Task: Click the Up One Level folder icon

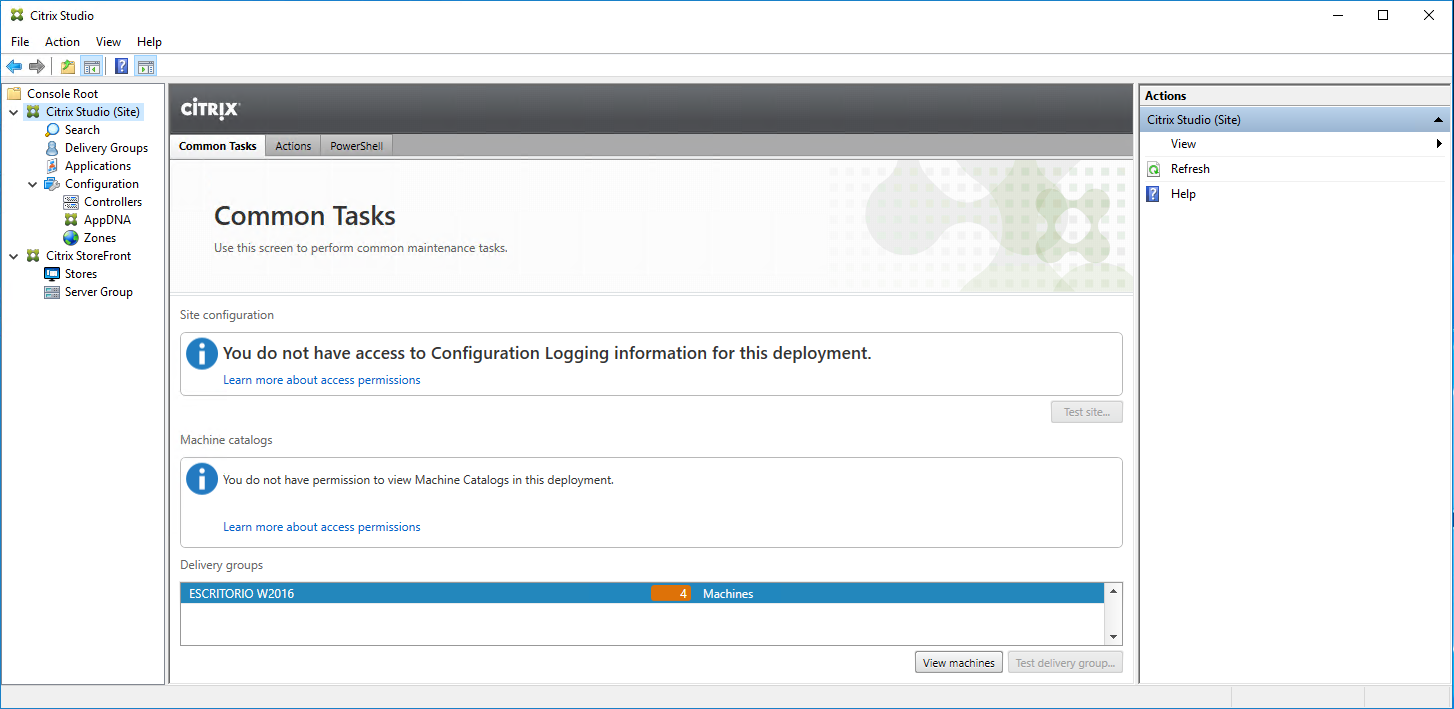Action: pos(67,67)
